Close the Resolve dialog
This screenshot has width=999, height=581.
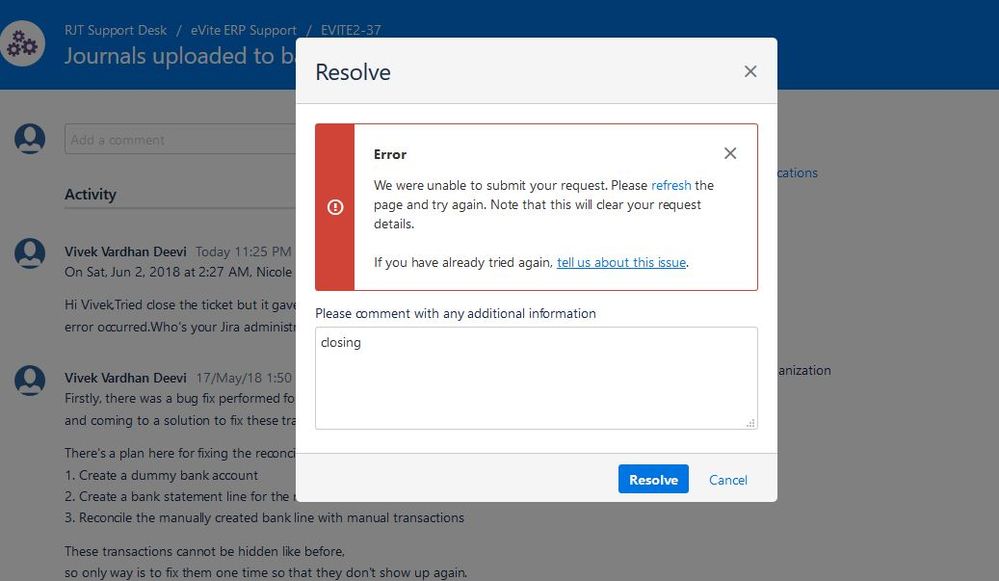[x=750, y=71]
